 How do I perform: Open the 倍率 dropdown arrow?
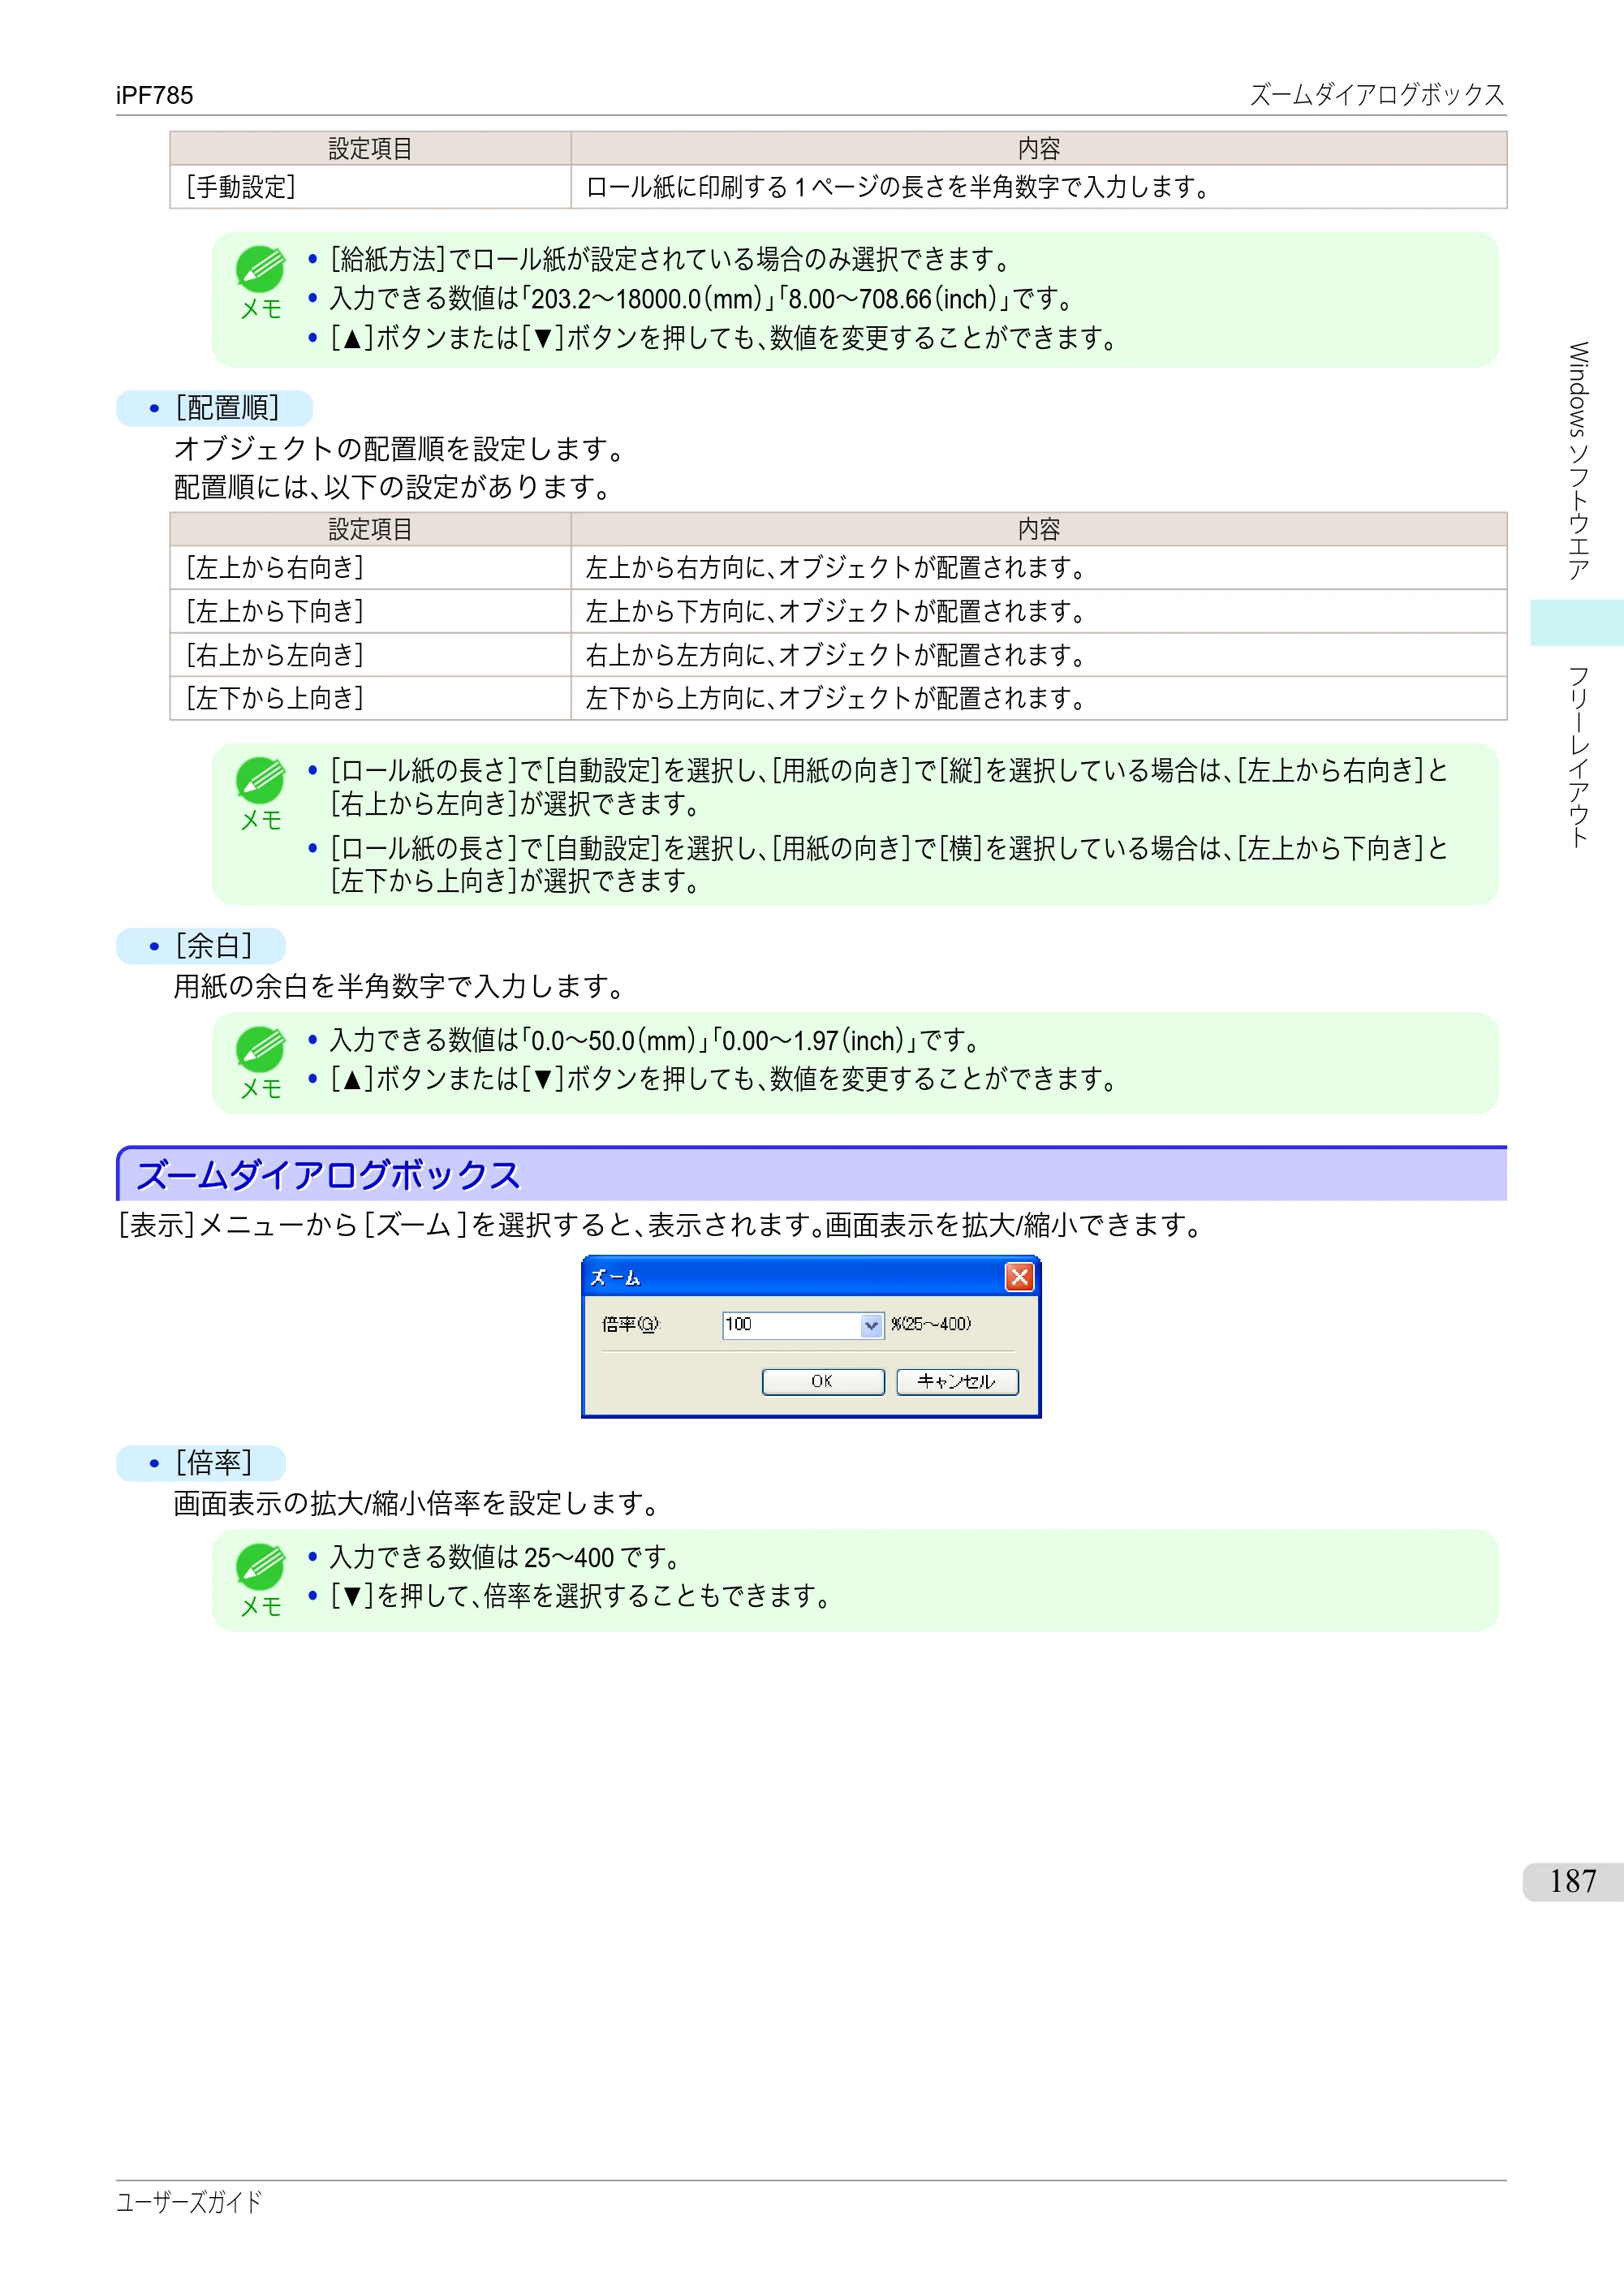point(871,1325)
